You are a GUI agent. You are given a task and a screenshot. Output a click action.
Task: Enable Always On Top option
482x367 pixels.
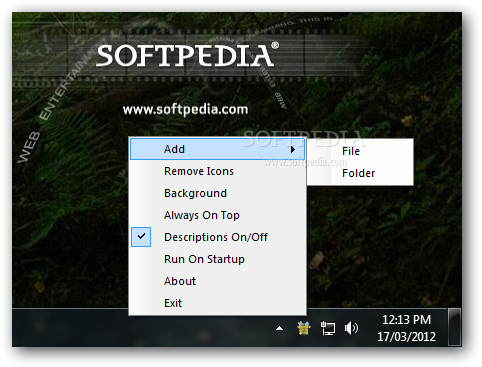pos(217,215)
